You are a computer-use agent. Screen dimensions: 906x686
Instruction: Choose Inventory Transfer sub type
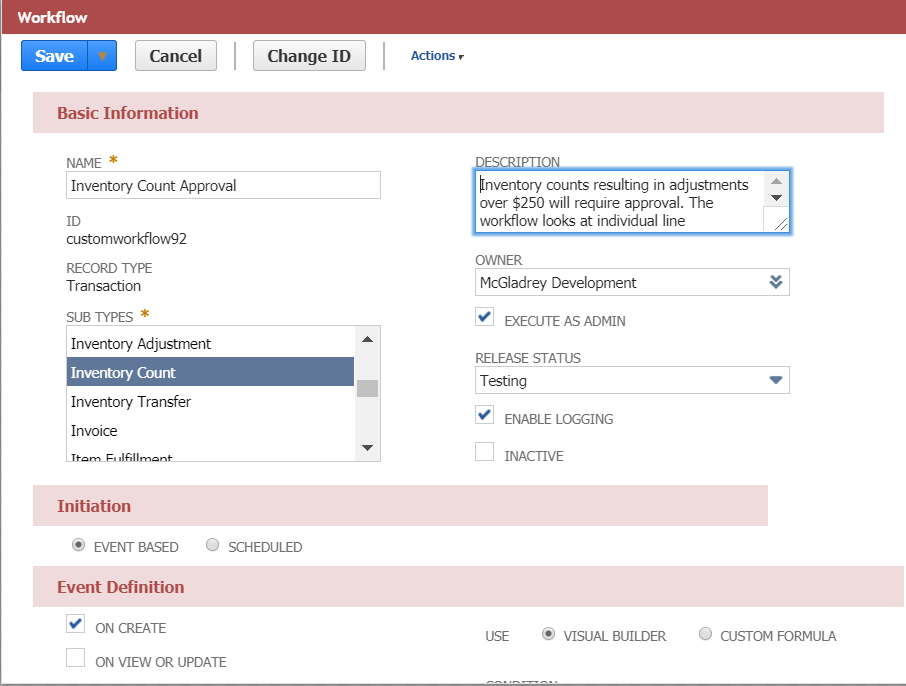pyautogui.click(x=131, y=402)
